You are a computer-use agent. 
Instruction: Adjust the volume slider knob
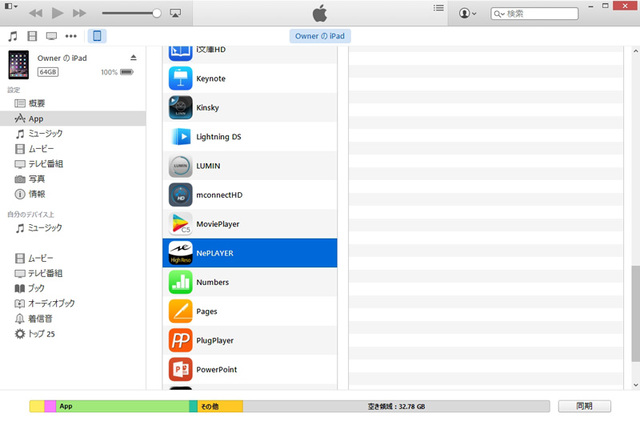157,14
